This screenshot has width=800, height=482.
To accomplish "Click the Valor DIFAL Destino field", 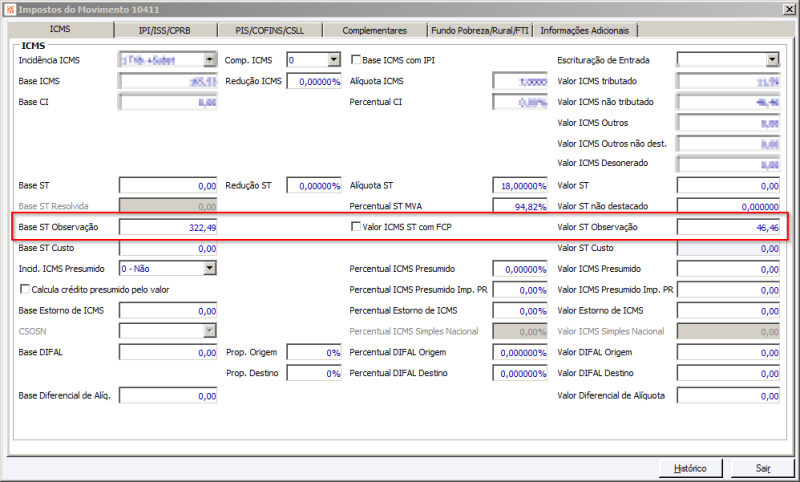I will (728, 373).
